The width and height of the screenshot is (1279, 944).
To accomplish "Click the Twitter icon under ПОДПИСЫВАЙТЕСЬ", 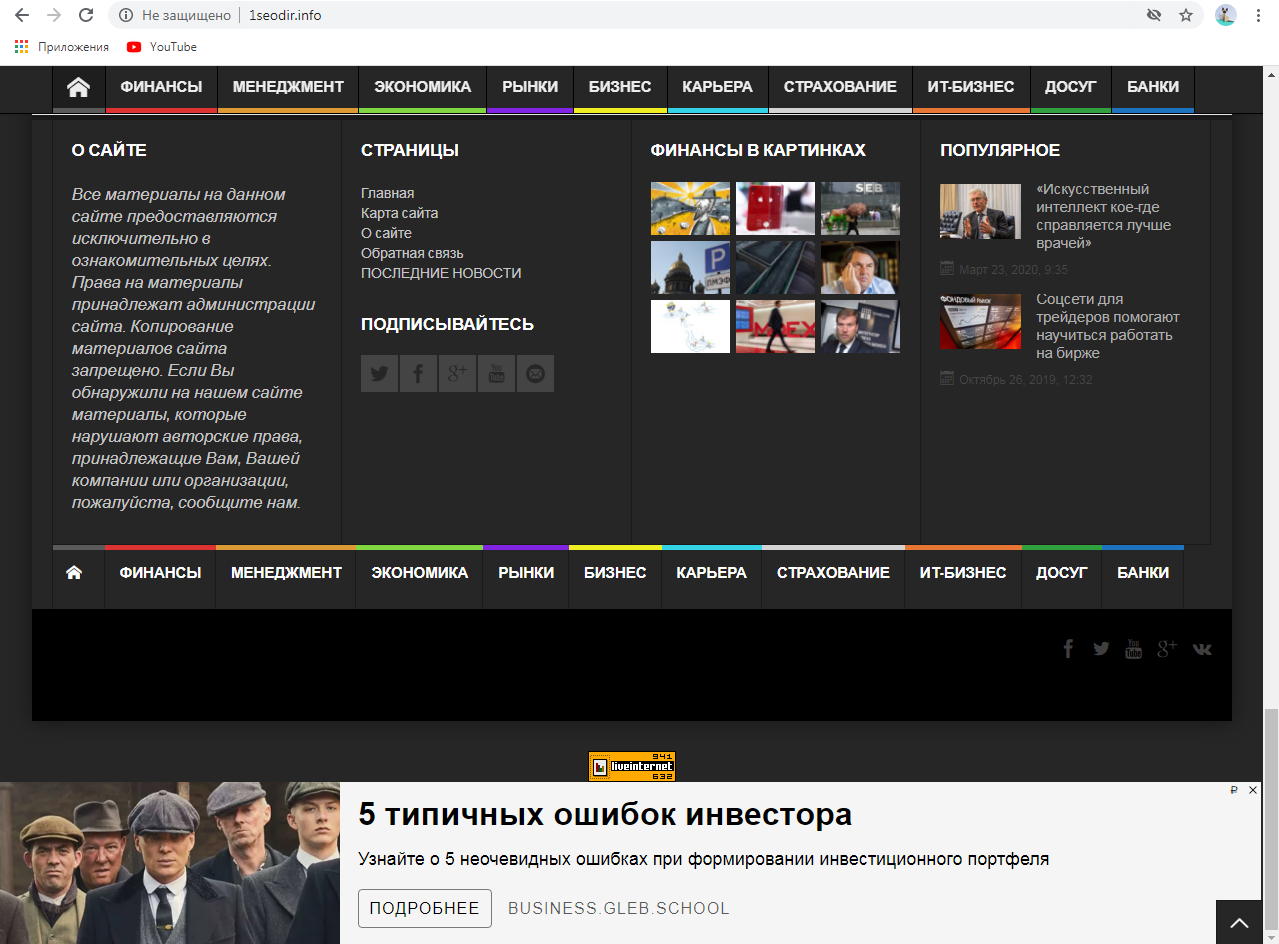I will click(x=379, y=374).
